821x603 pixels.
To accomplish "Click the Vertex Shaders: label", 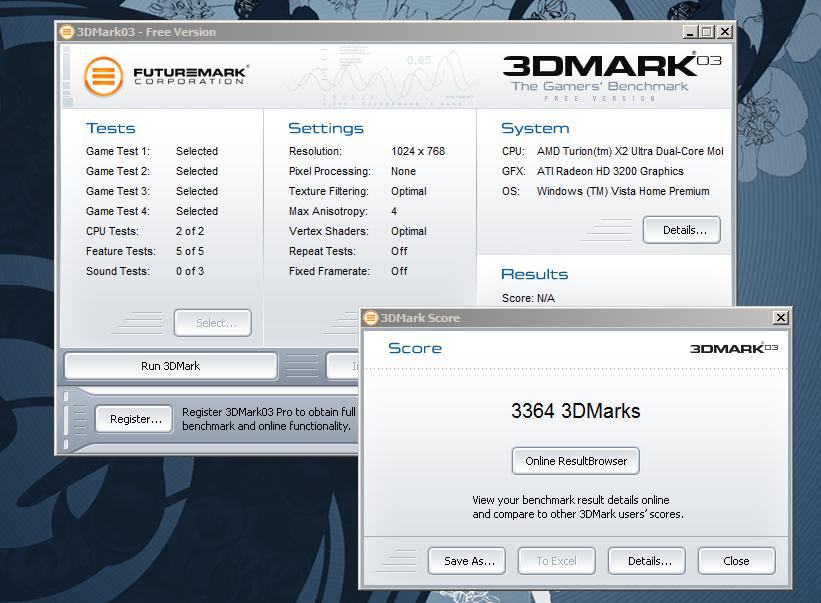I will [x=329, y=231].
